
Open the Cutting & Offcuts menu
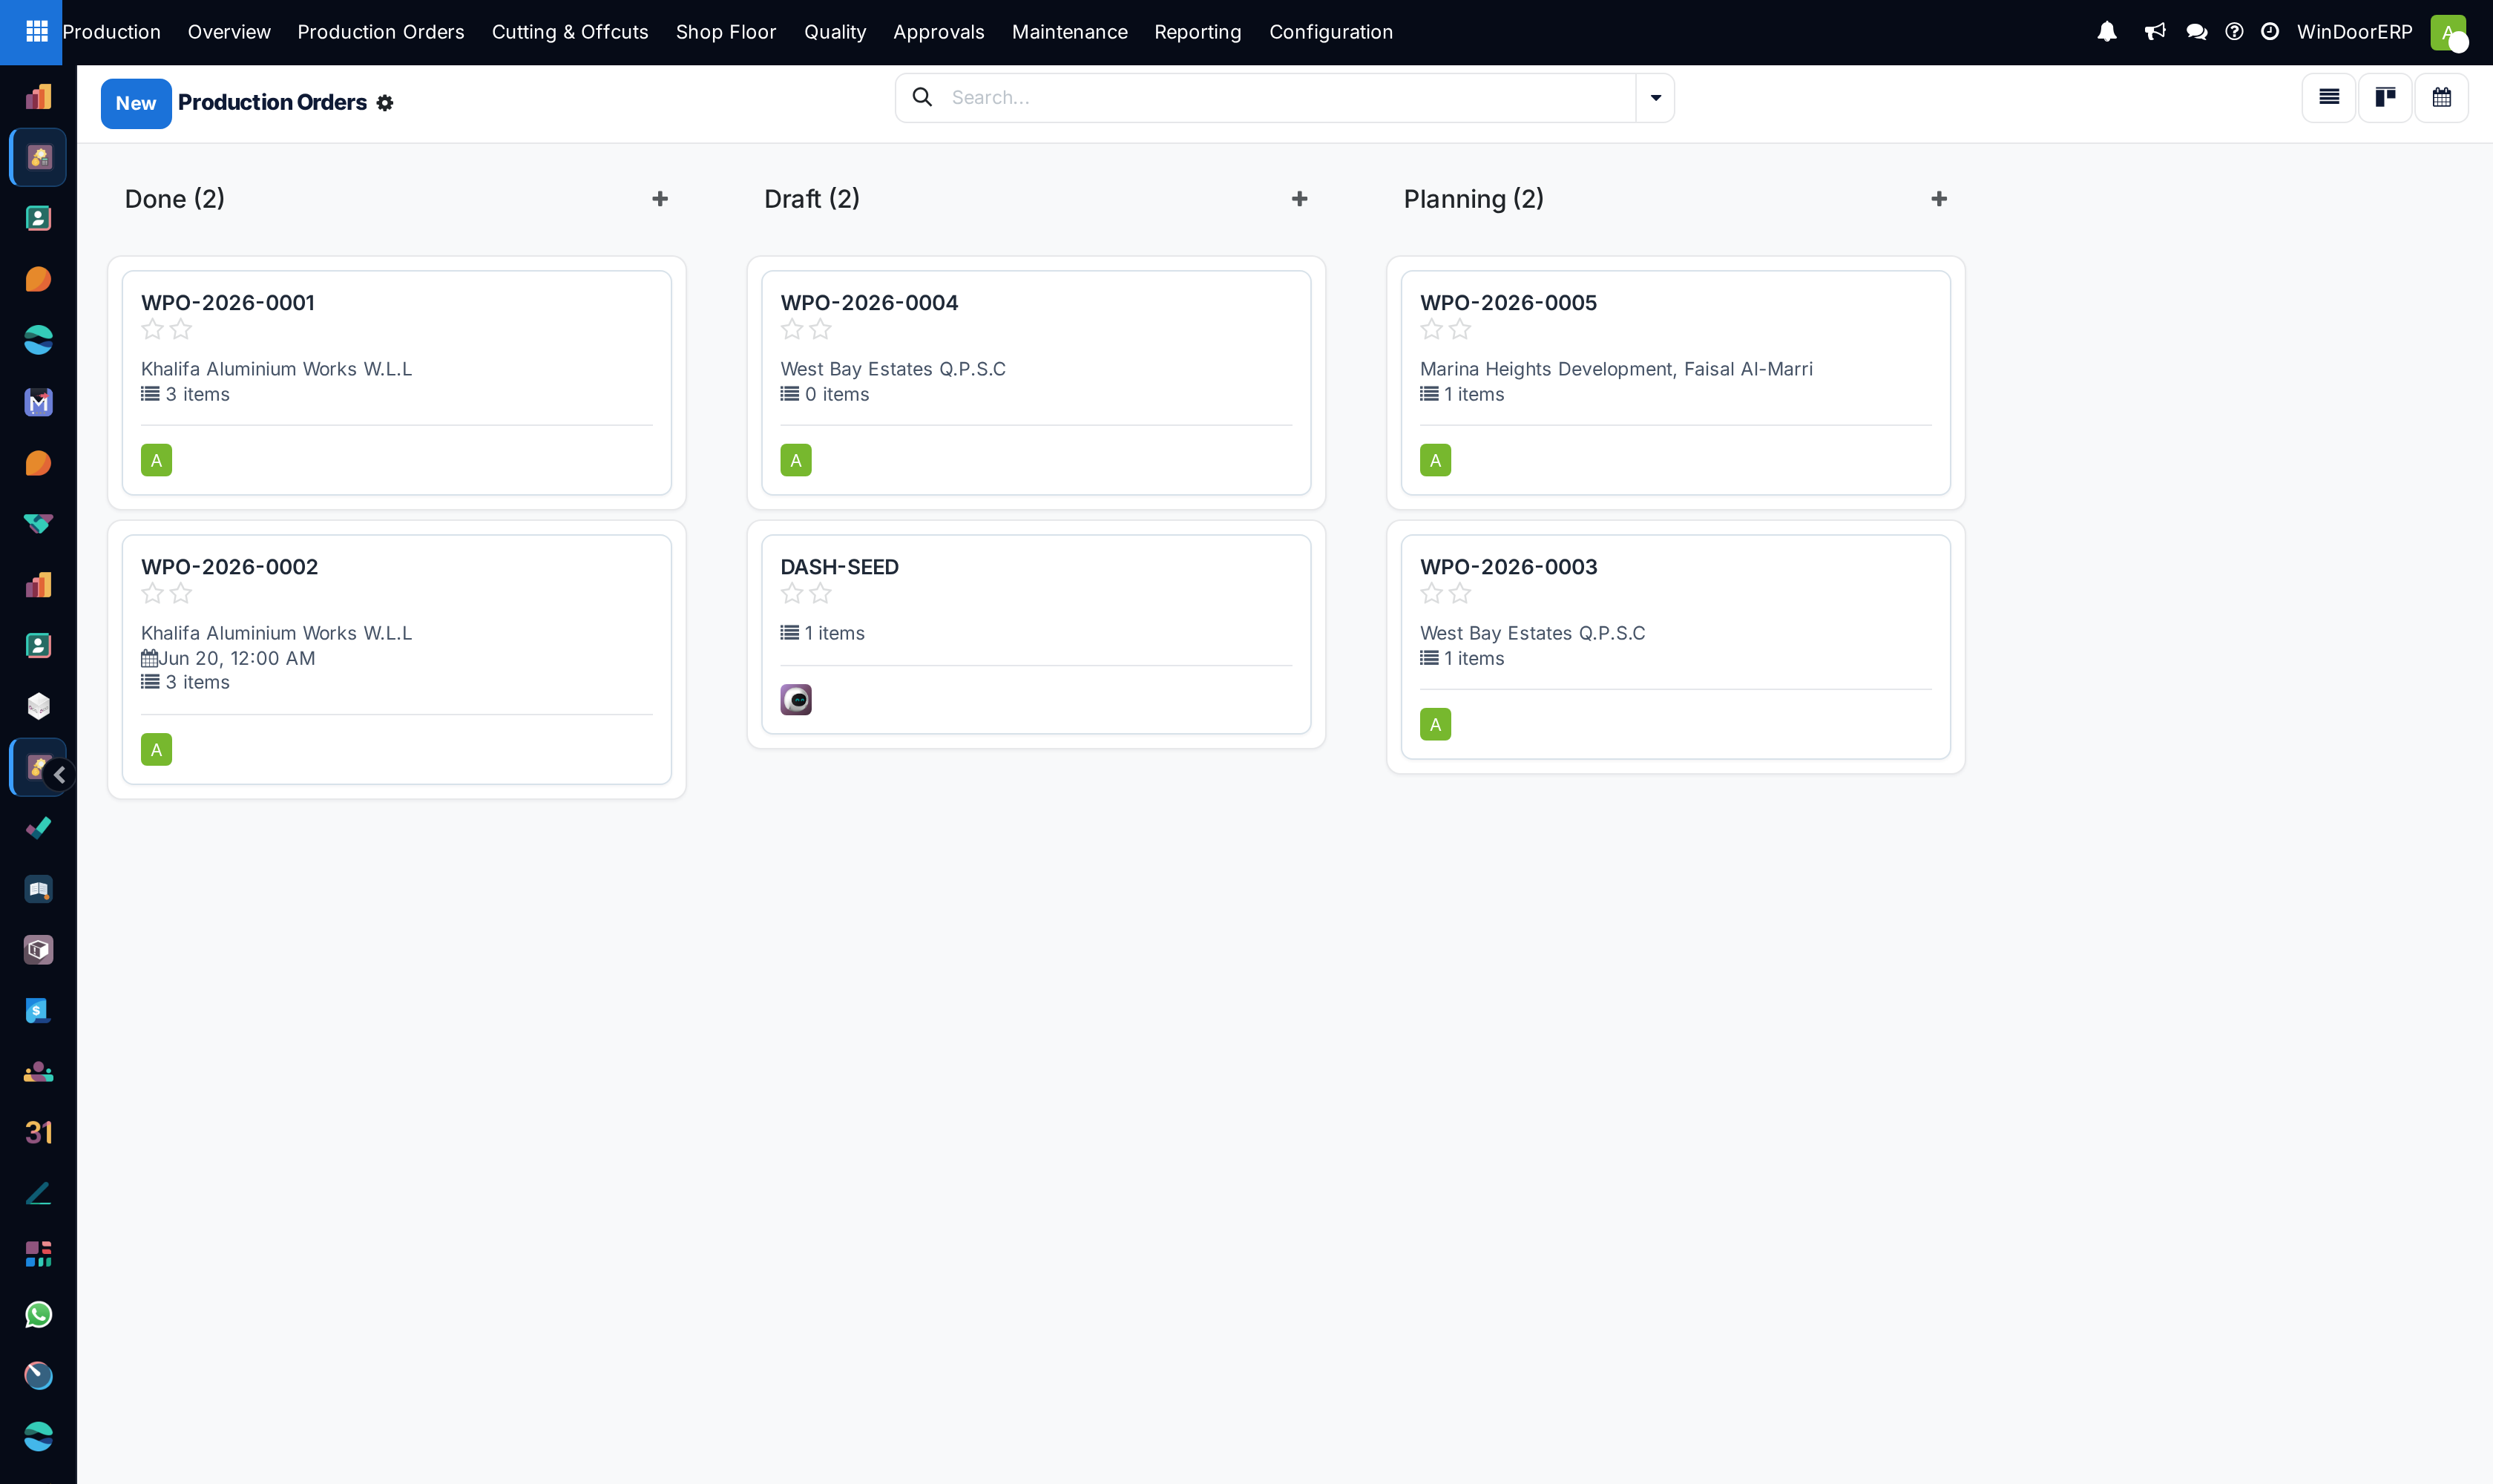click(x=570, y=32)
